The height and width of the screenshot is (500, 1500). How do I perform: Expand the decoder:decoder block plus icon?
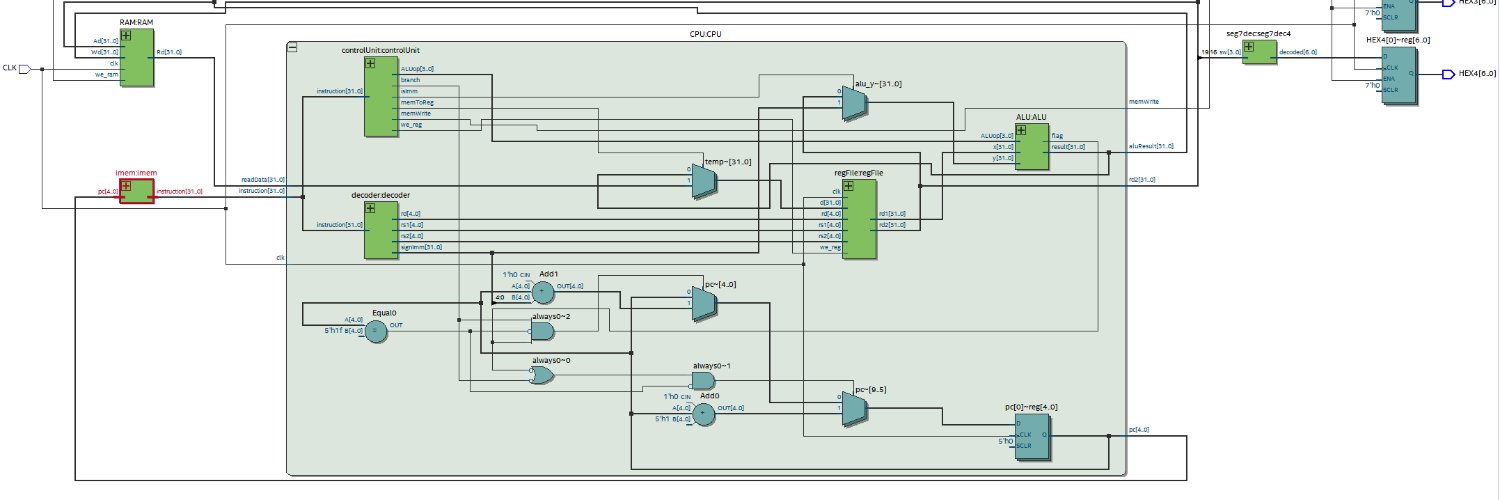[370, 208]
